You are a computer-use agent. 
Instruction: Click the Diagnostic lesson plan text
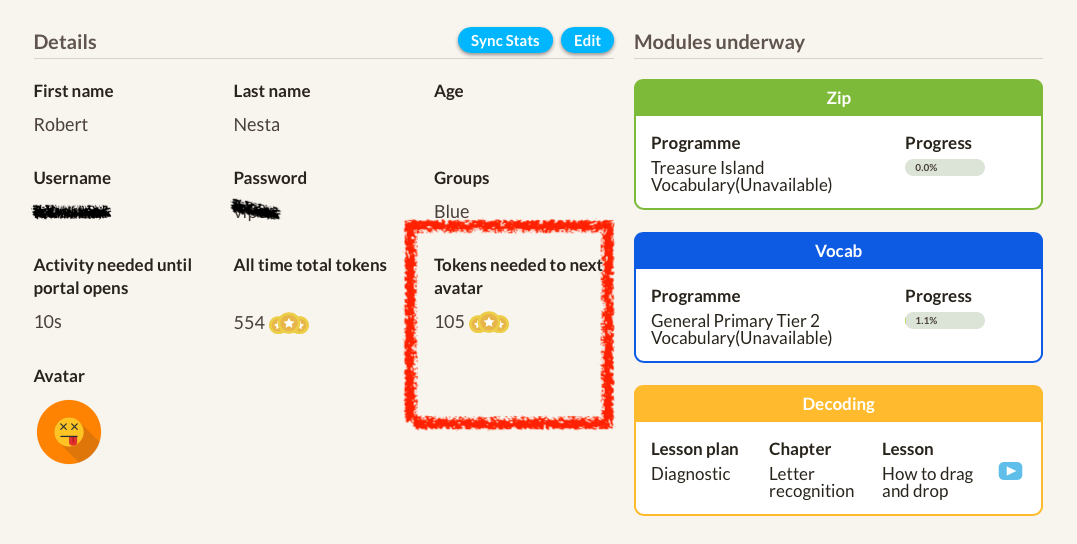tap(691, 474)
